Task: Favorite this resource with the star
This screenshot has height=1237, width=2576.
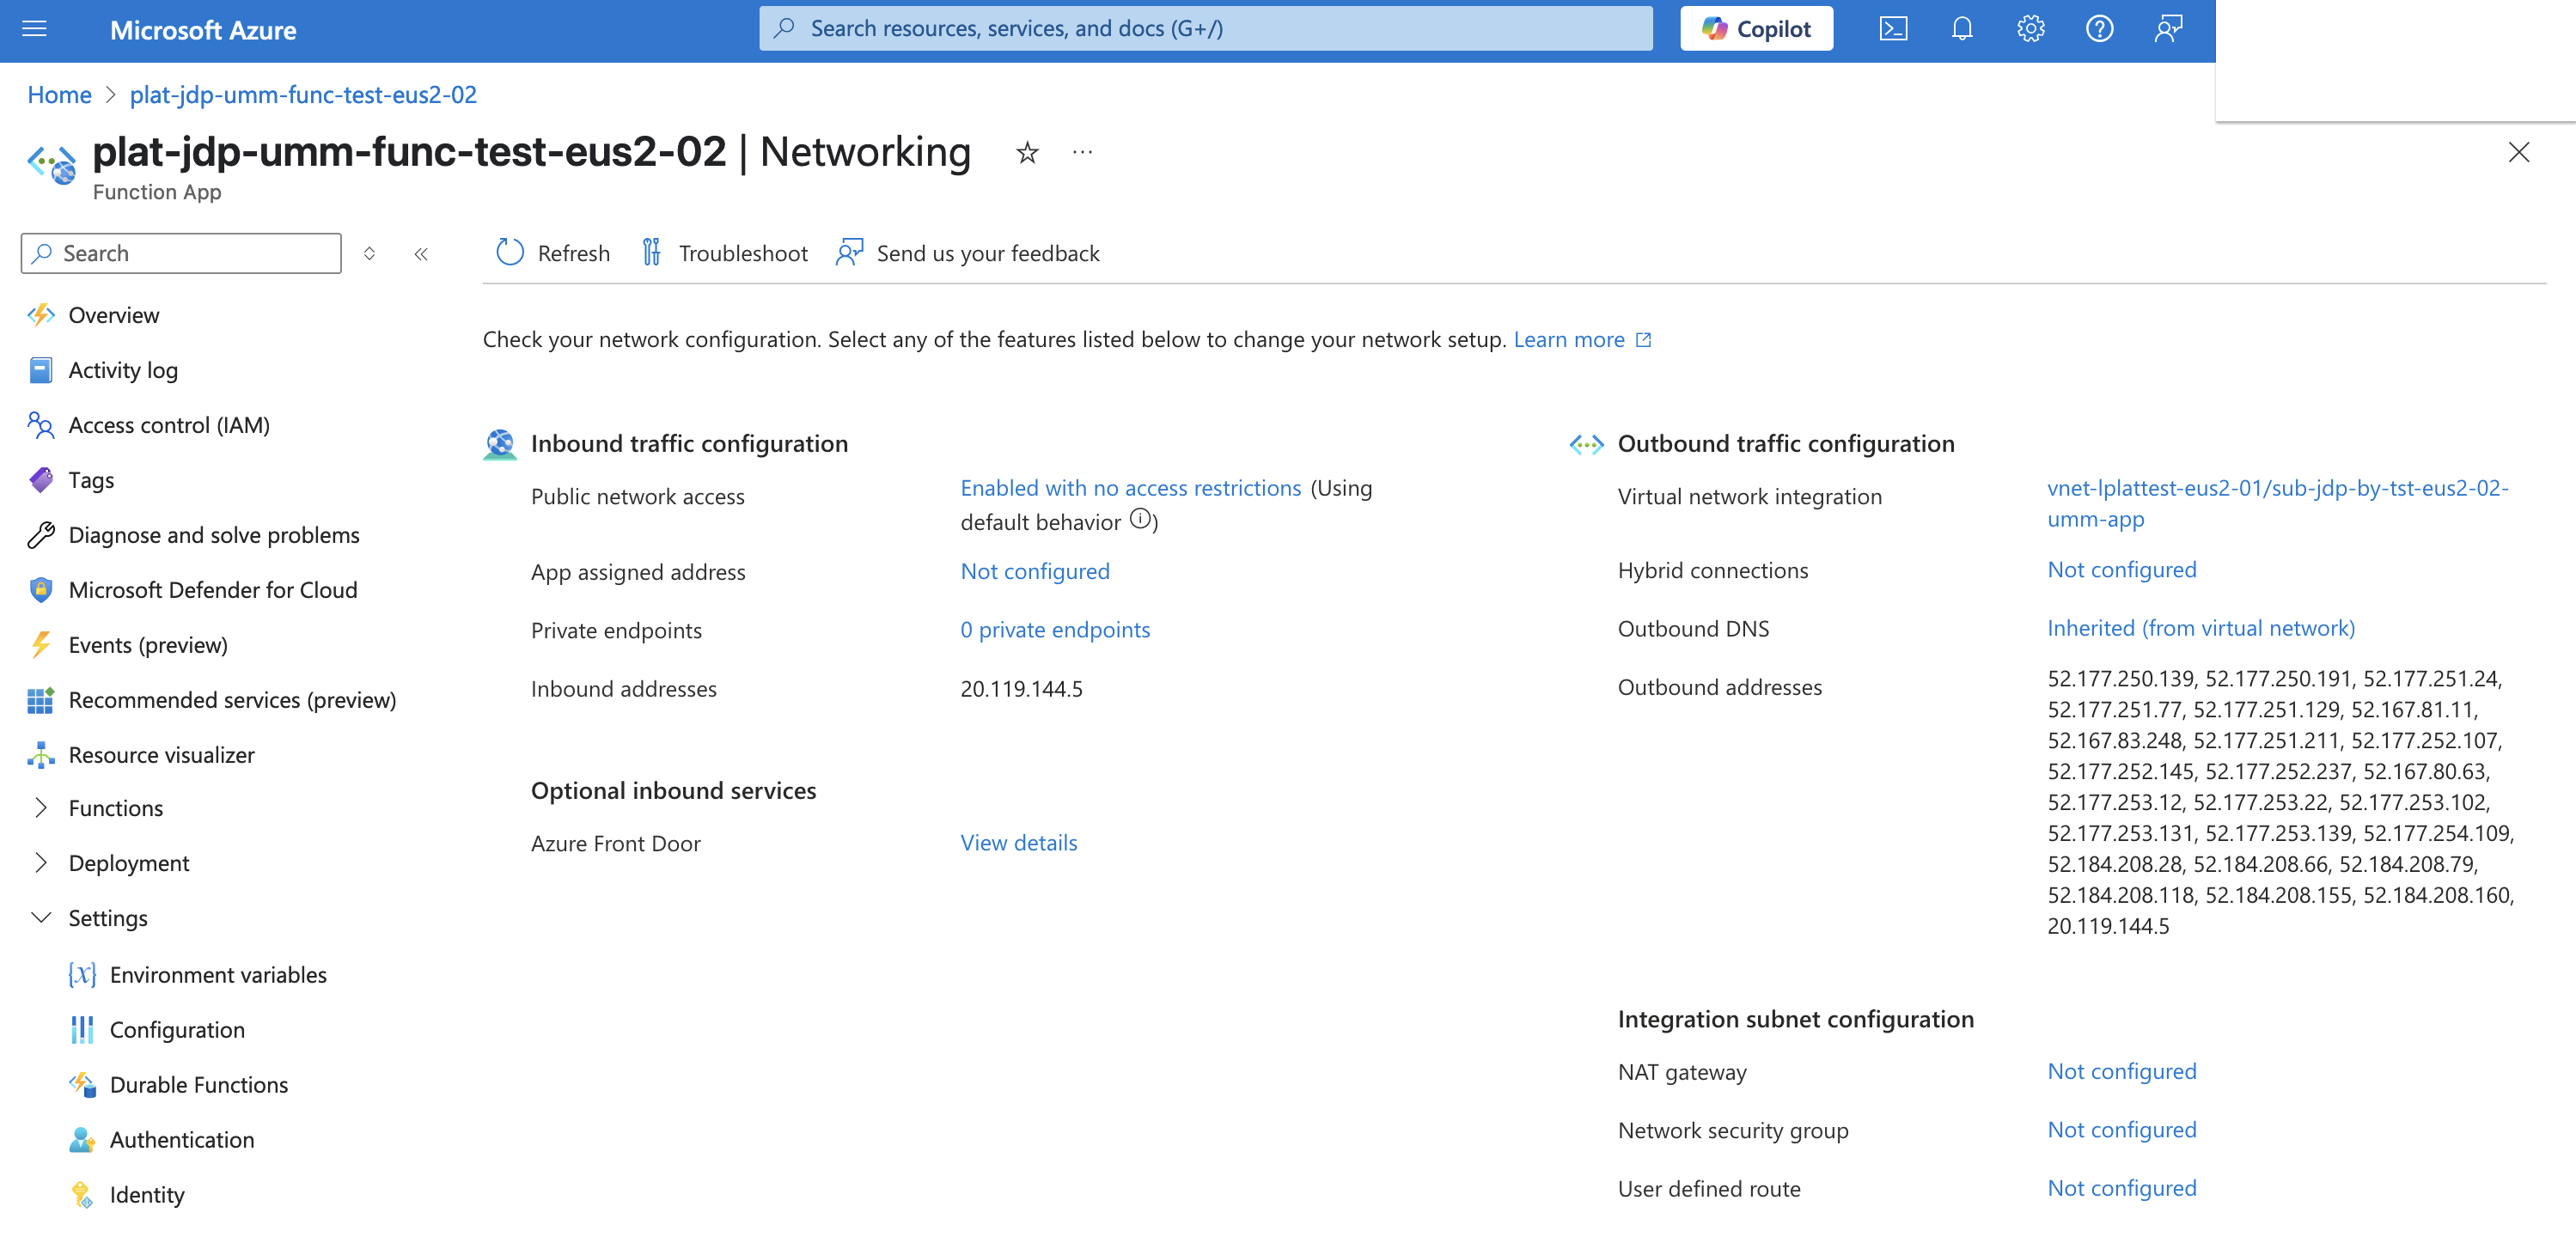Action: pyautogui.click(x=1027, y=153)
